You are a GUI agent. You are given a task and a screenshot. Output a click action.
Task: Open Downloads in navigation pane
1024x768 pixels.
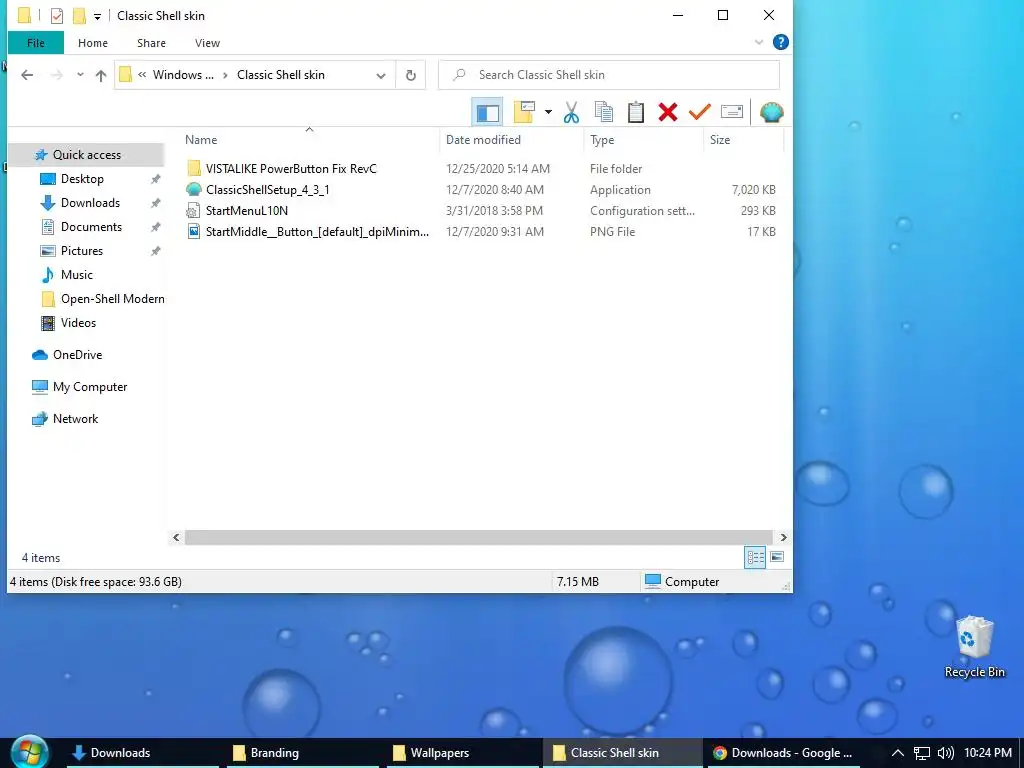pos(90,203)
